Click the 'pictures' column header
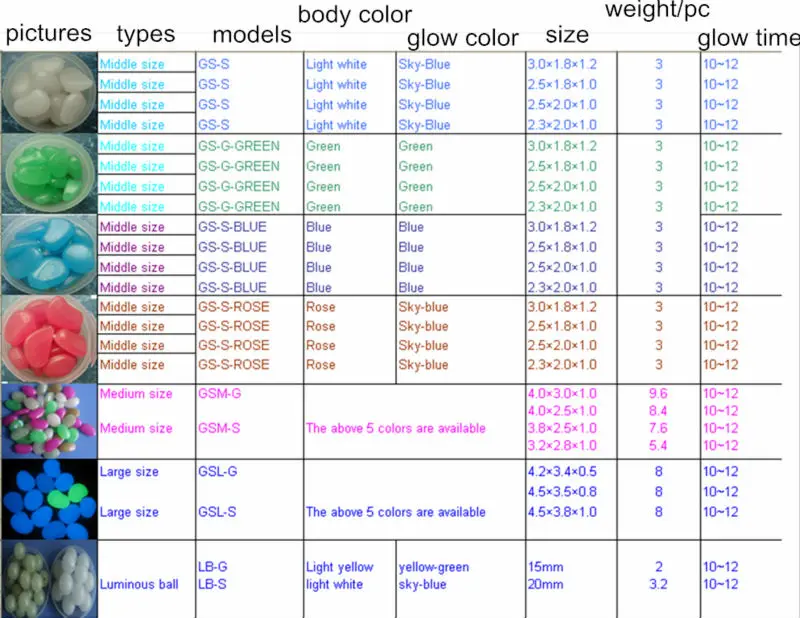 [x=47, y=33]
